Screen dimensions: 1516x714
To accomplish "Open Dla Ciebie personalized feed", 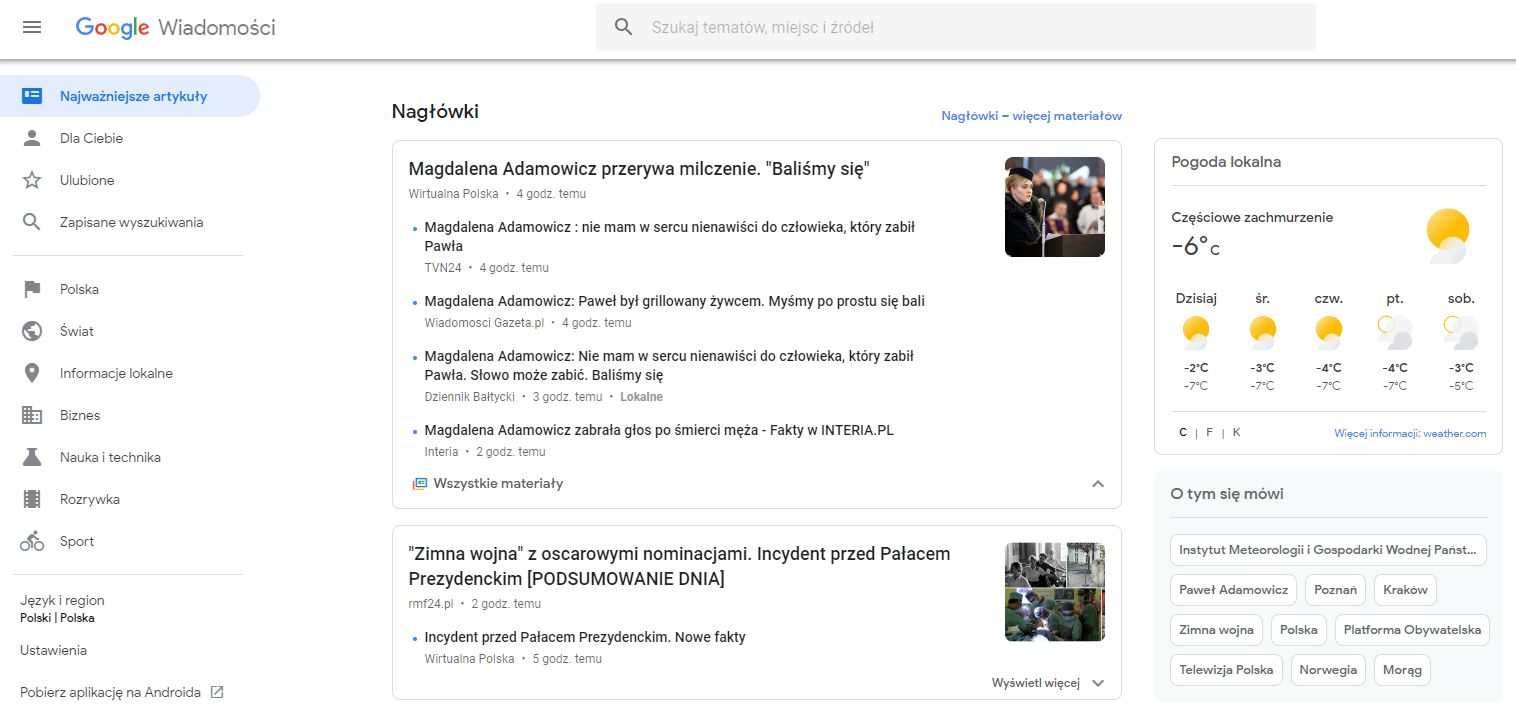I will [x=33, y=138].
